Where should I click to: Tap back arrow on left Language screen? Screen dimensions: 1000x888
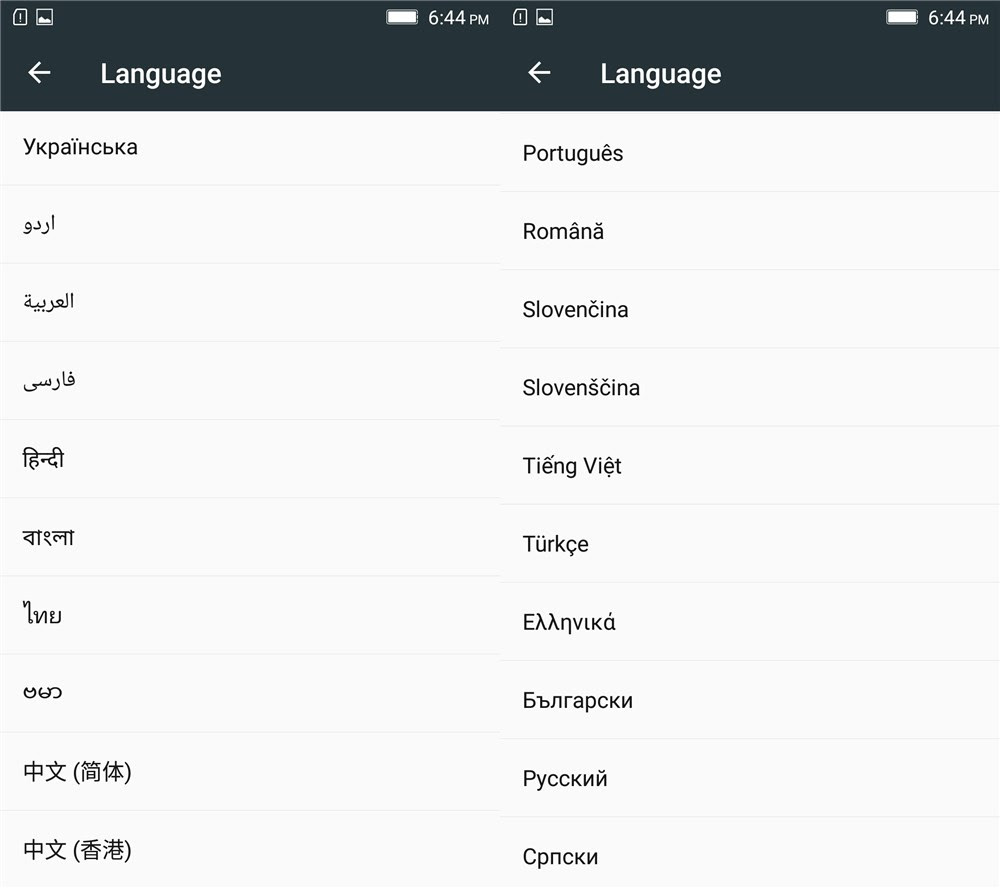click(39, 73)
